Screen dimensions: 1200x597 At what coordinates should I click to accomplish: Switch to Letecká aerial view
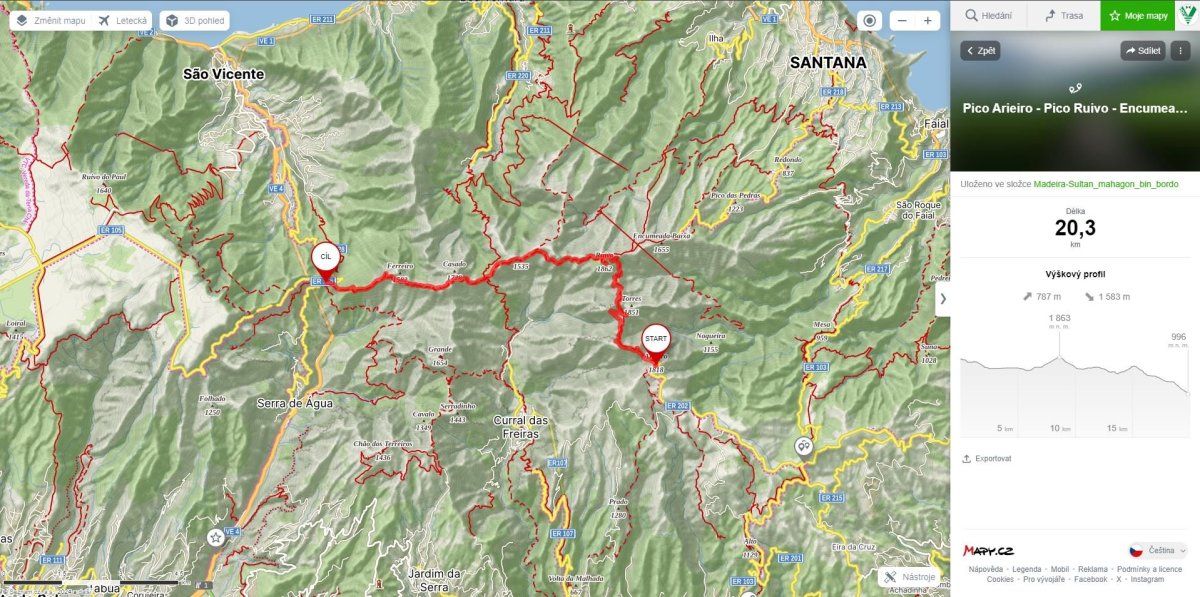[123, 20]
